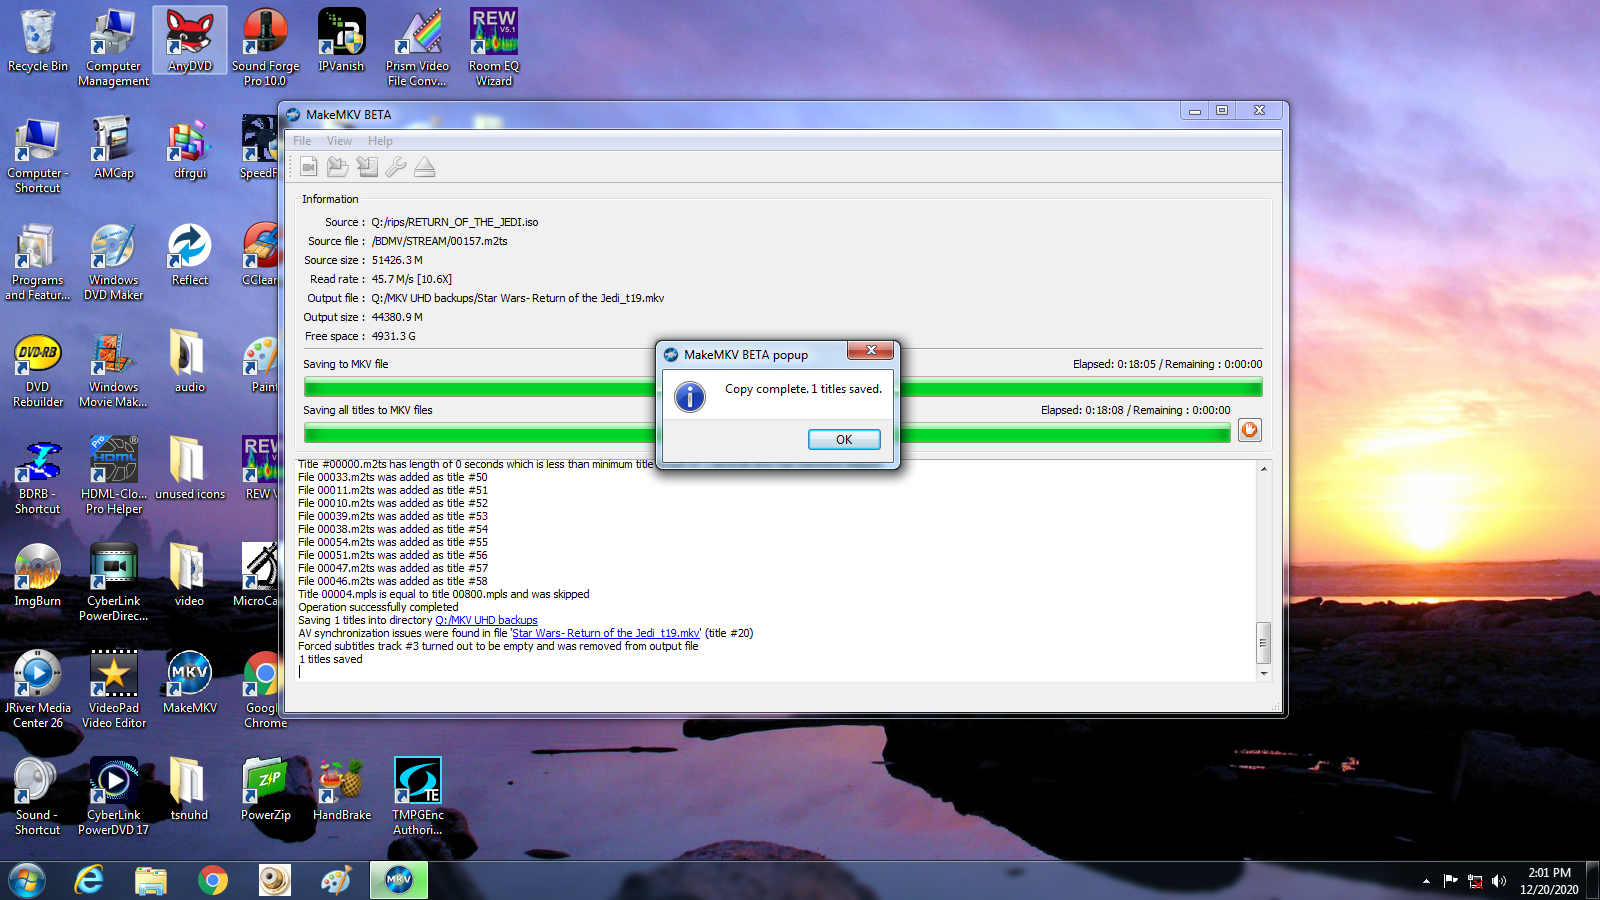Click the Eject disc toolbar icon

coord(425,167)
